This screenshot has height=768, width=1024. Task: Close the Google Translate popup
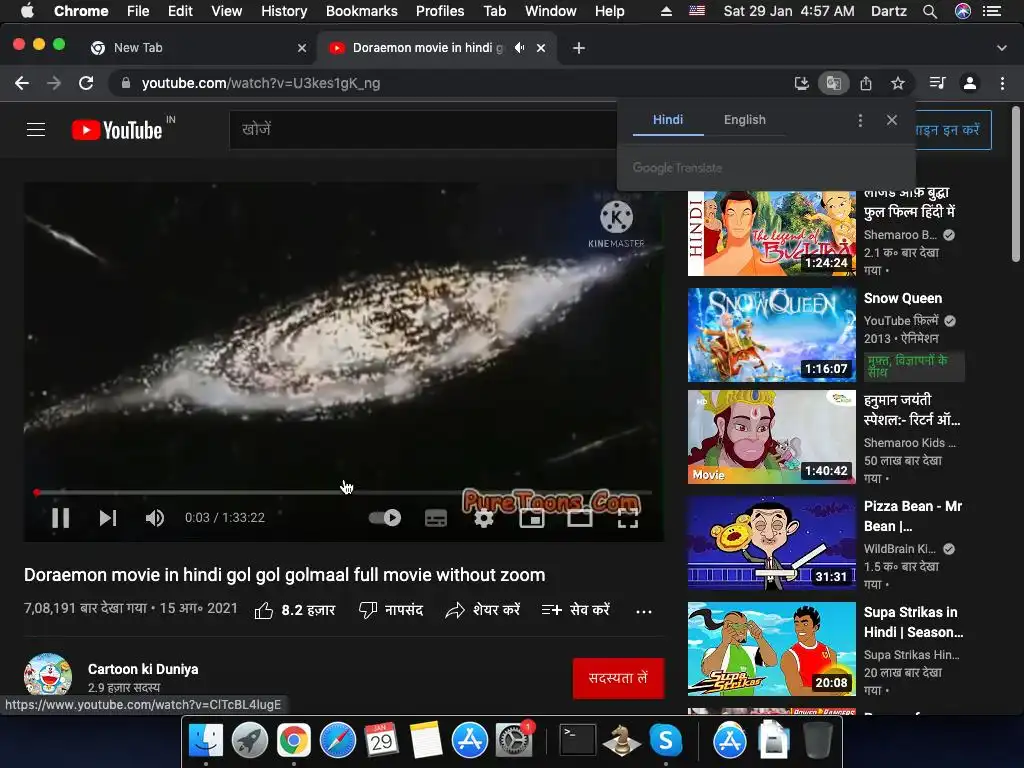point(891,120)
